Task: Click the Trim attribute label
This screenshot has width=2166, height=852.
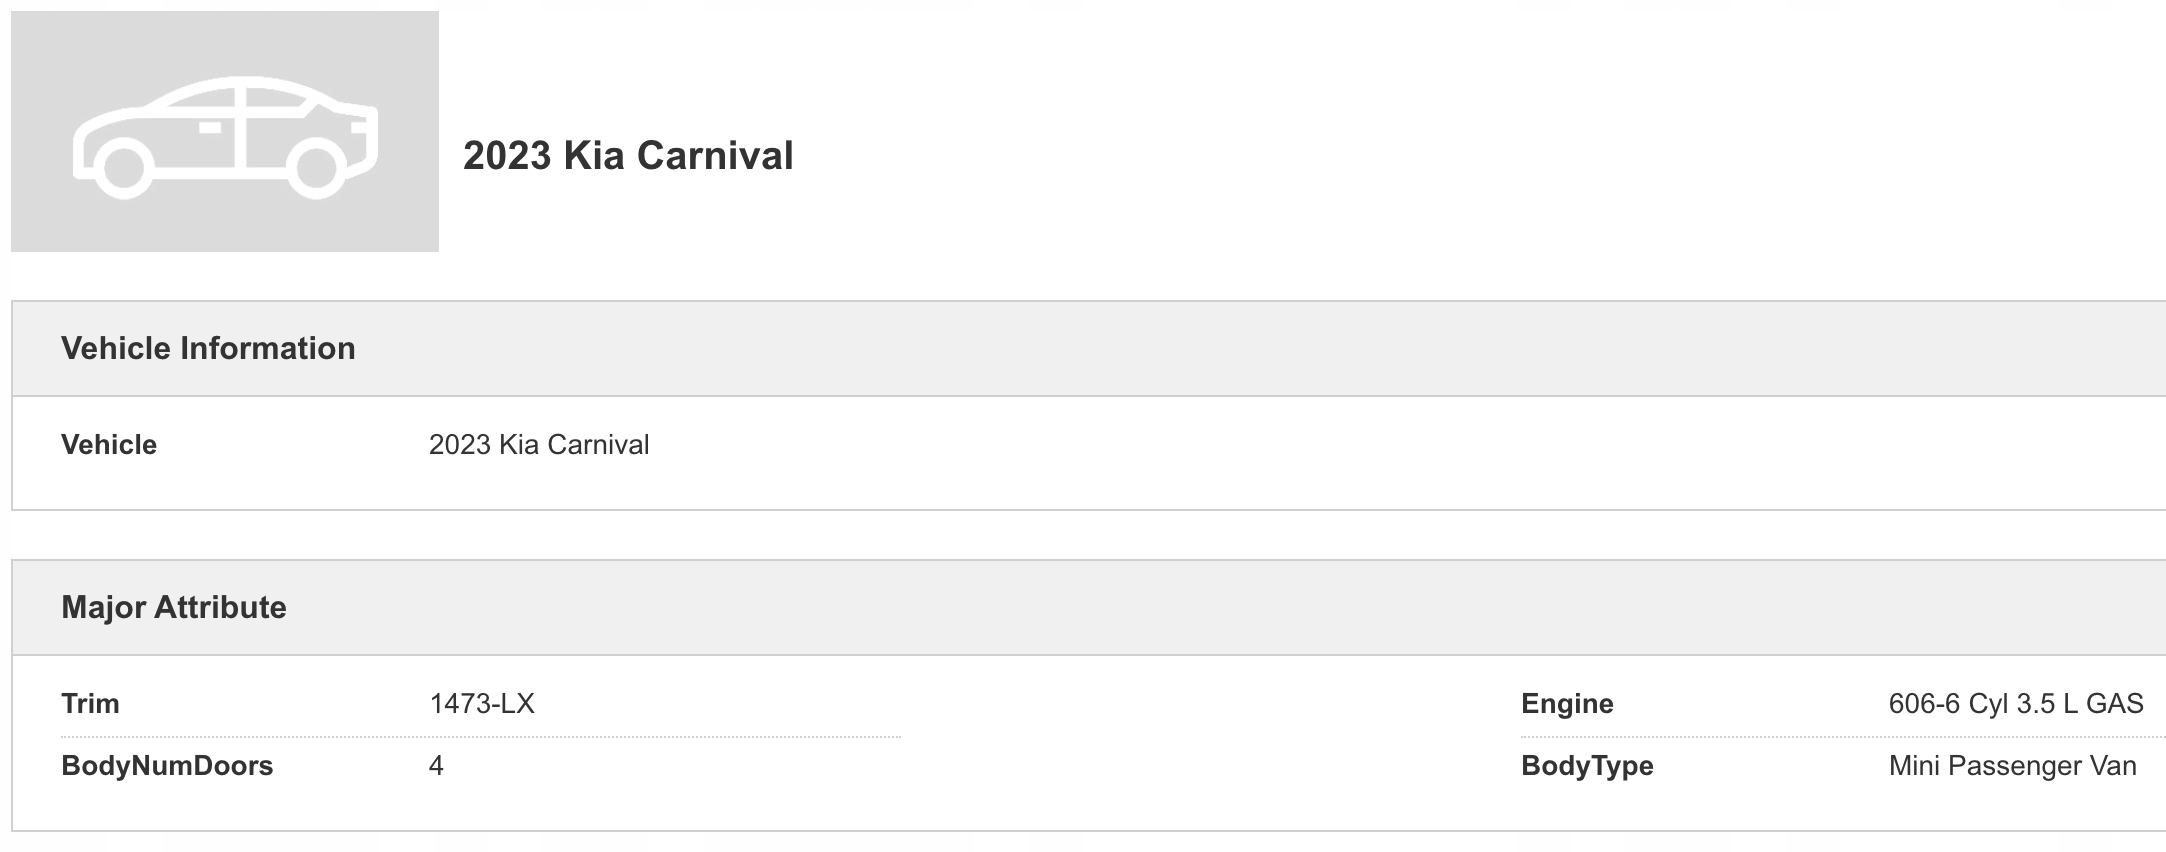Action: click(90, 704)
